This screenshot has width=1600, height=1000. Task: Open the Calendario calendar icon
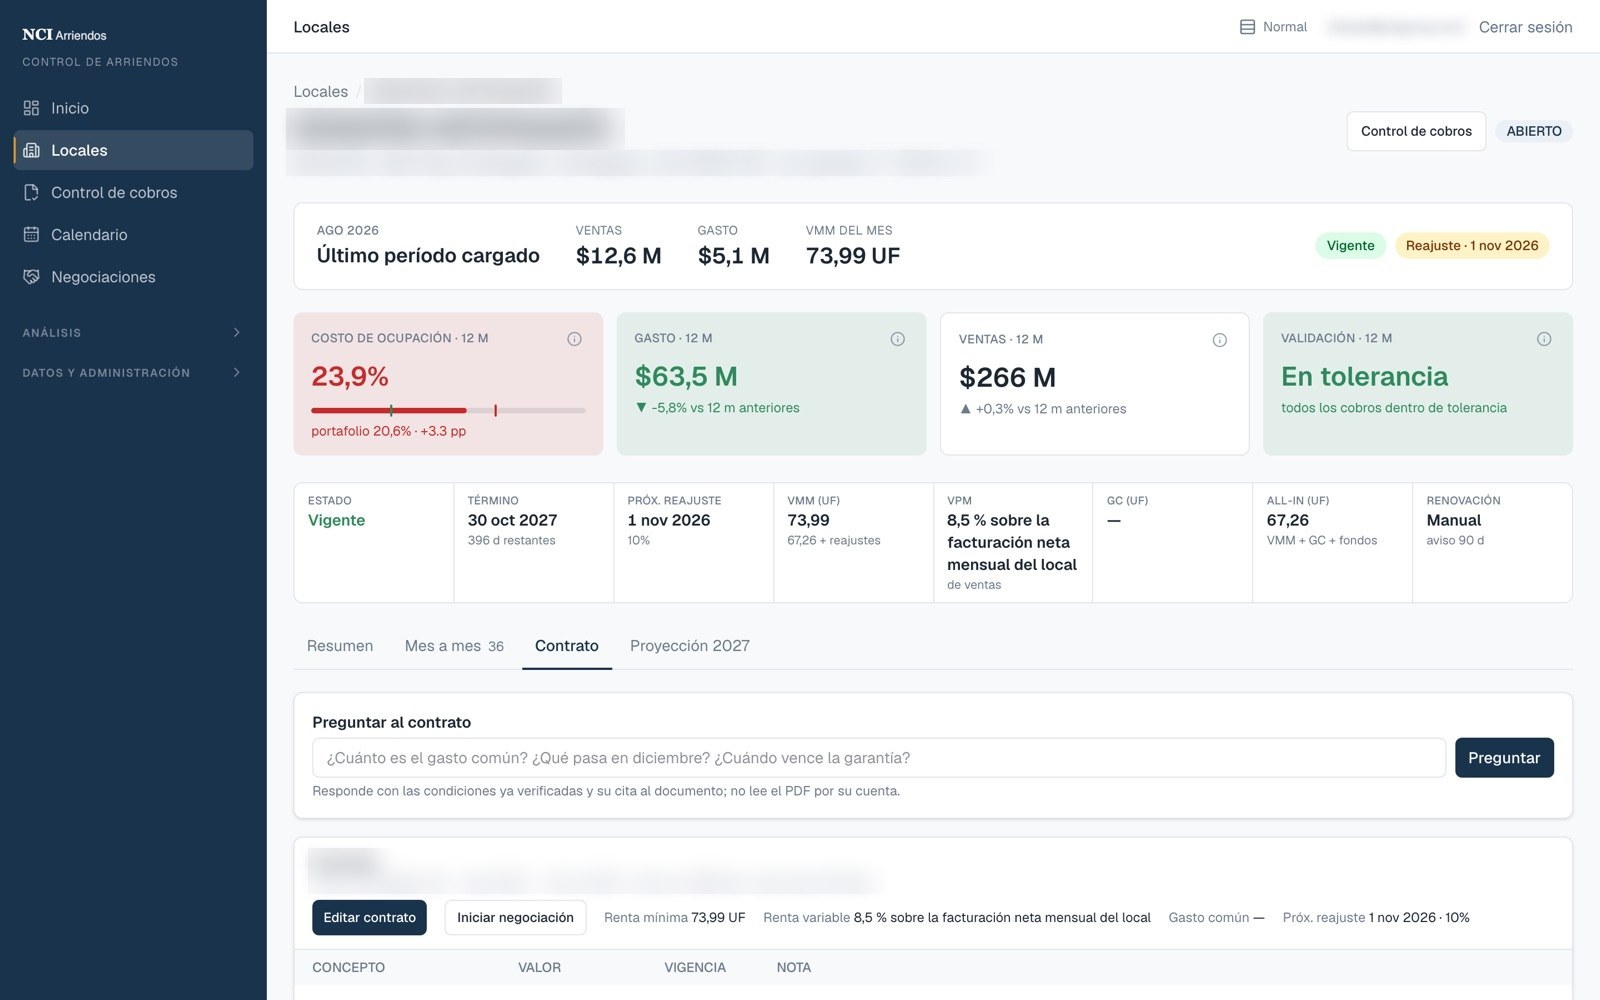tap(31, 234)
